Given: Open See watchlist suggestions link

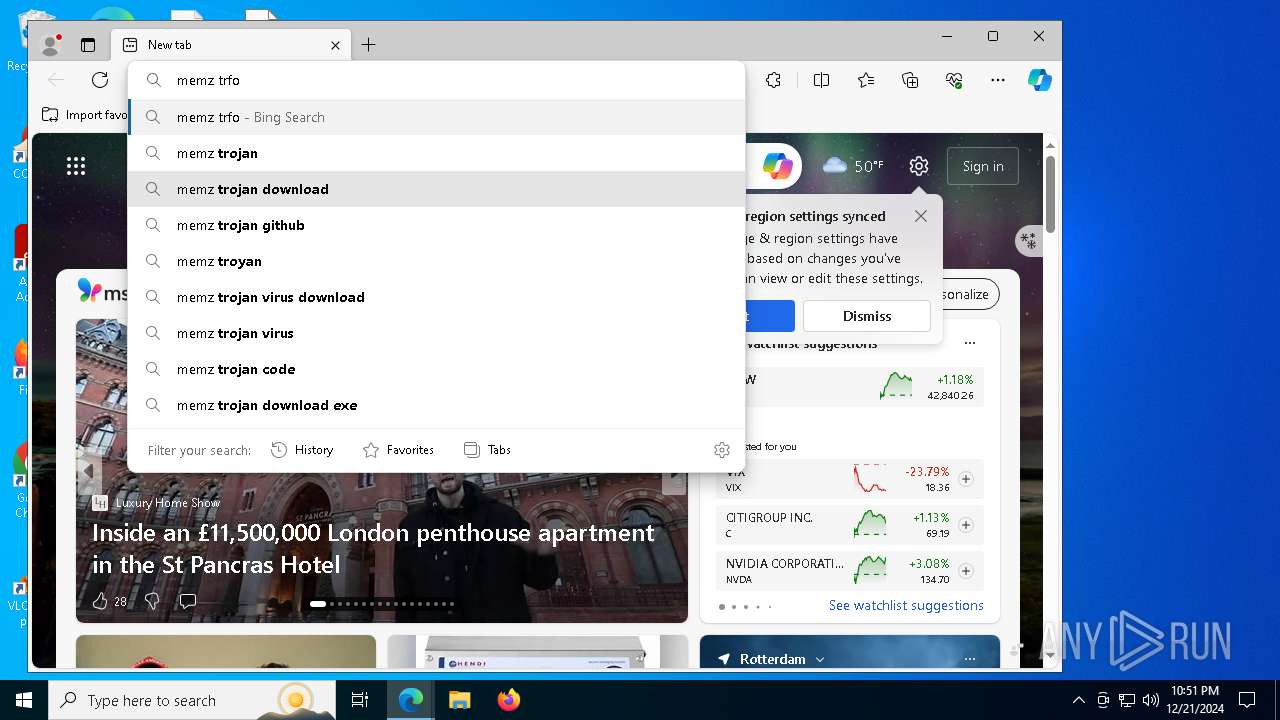Looking at the screenshot, I should pos(906,605).
